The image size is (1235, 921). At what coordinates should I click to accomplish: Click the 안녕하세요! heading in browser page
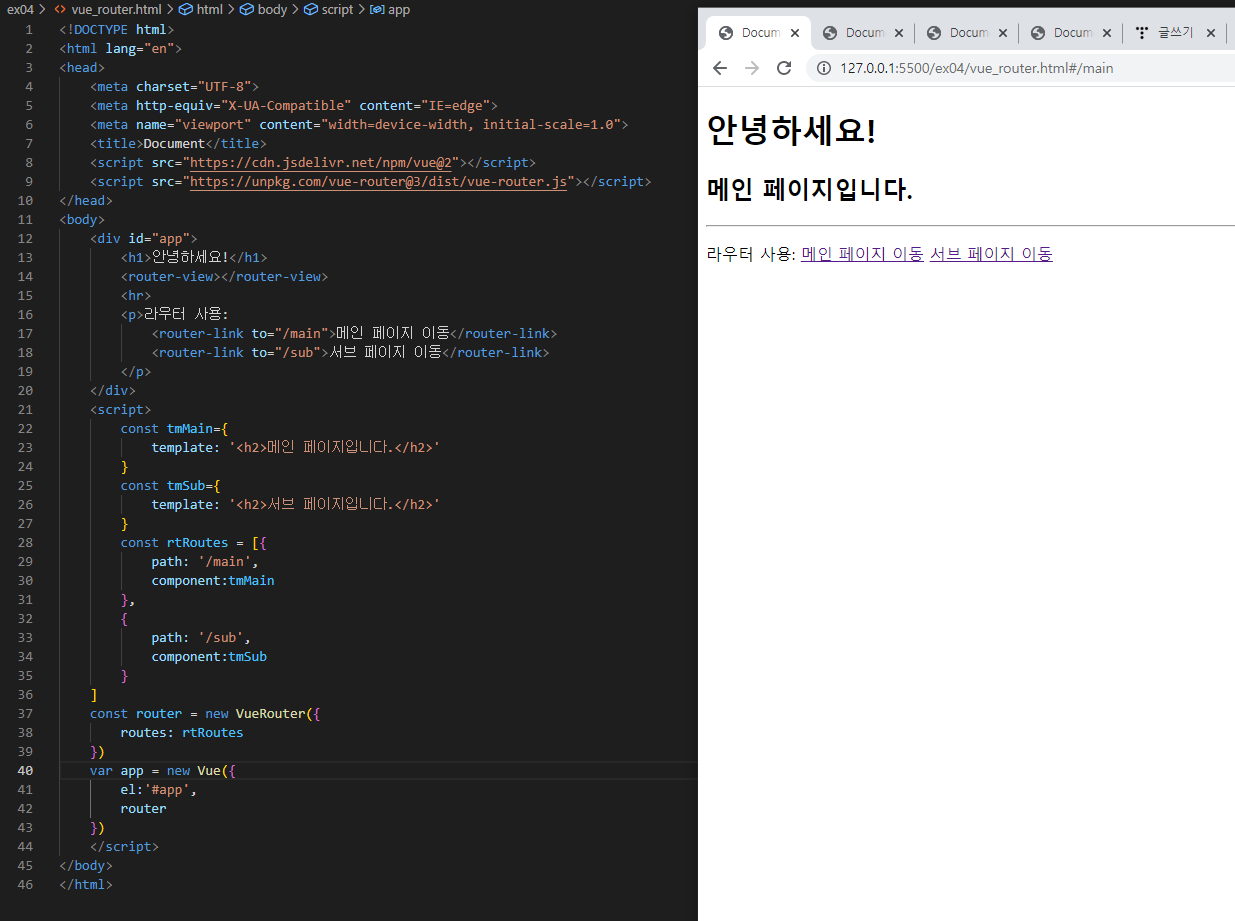coord(791,131)
